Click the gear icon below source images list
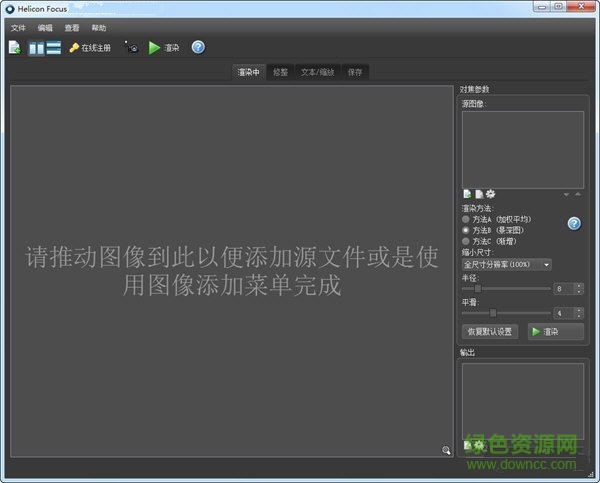This screenshot has width=600, height=483. coord(490,194)
